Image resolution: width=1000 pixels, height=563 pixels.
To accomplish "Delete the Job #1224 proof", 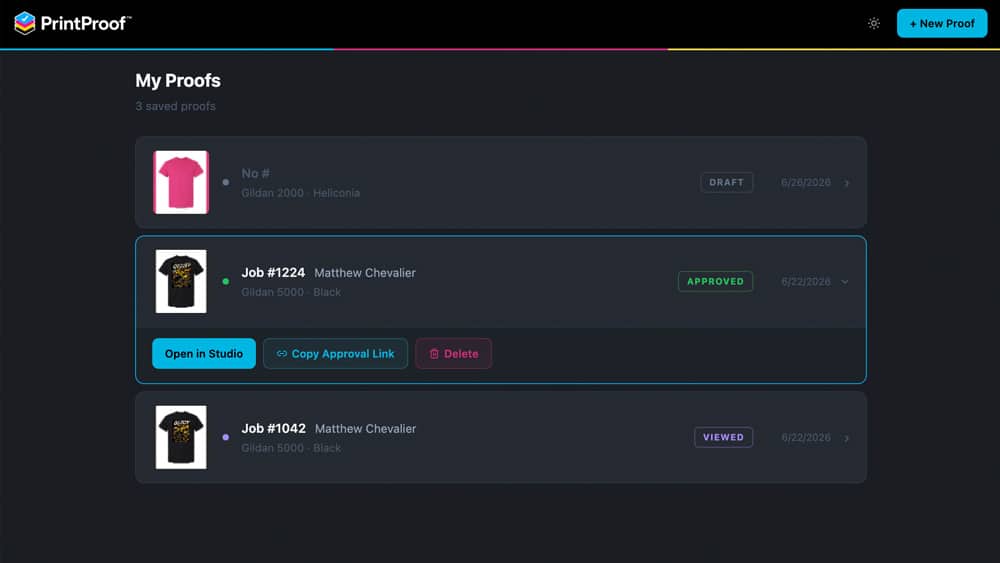I will [x=453, y=353].
